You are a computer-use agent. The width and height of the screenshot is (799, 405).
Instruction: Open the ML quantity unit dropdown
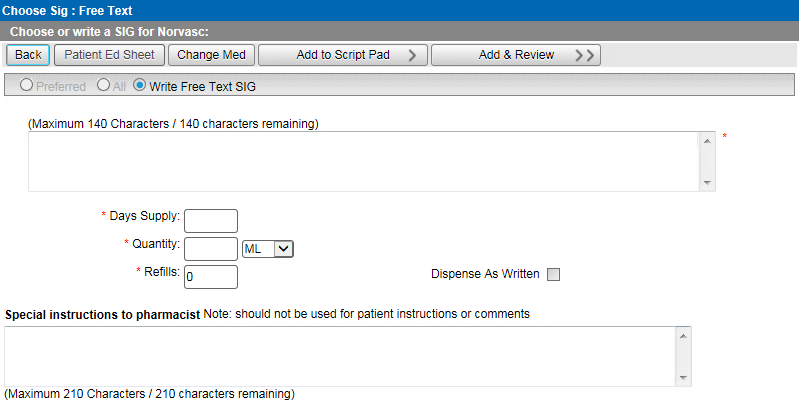click(x=267, y=248)
